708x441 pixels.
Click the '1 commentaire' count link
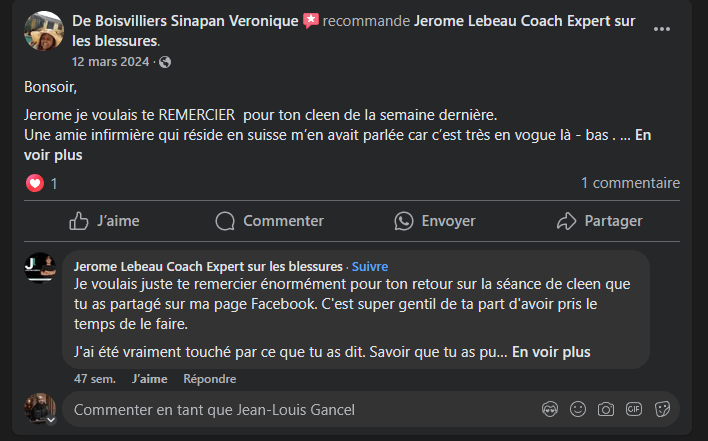630,183
